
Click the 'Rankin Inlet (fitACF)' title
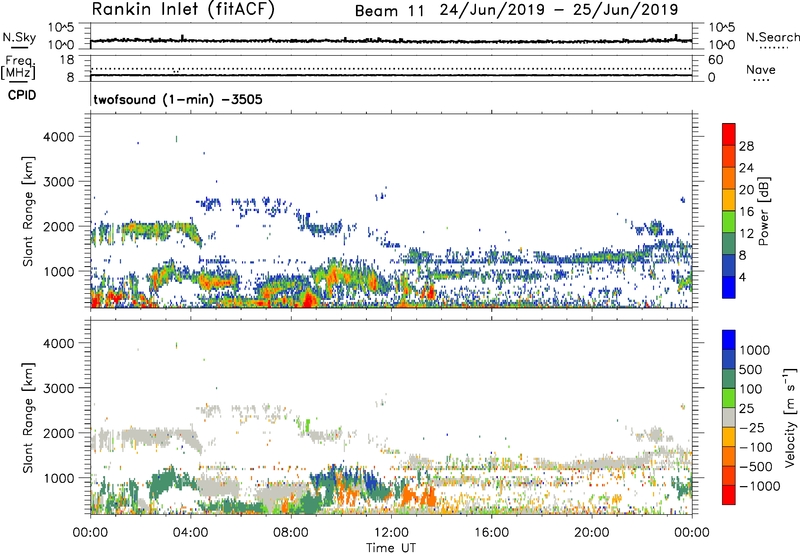(x=183, y=10)
